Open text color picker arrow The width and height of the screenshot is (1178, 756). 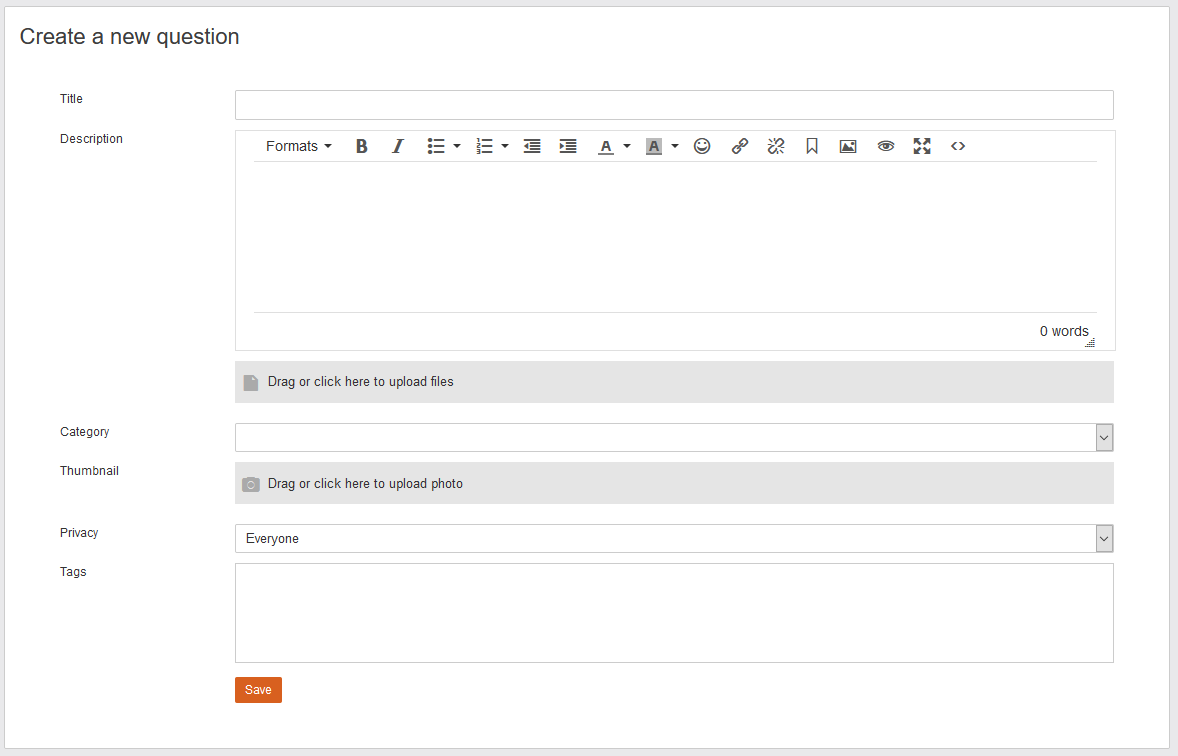pyautogui.click(x=627, y=146)
